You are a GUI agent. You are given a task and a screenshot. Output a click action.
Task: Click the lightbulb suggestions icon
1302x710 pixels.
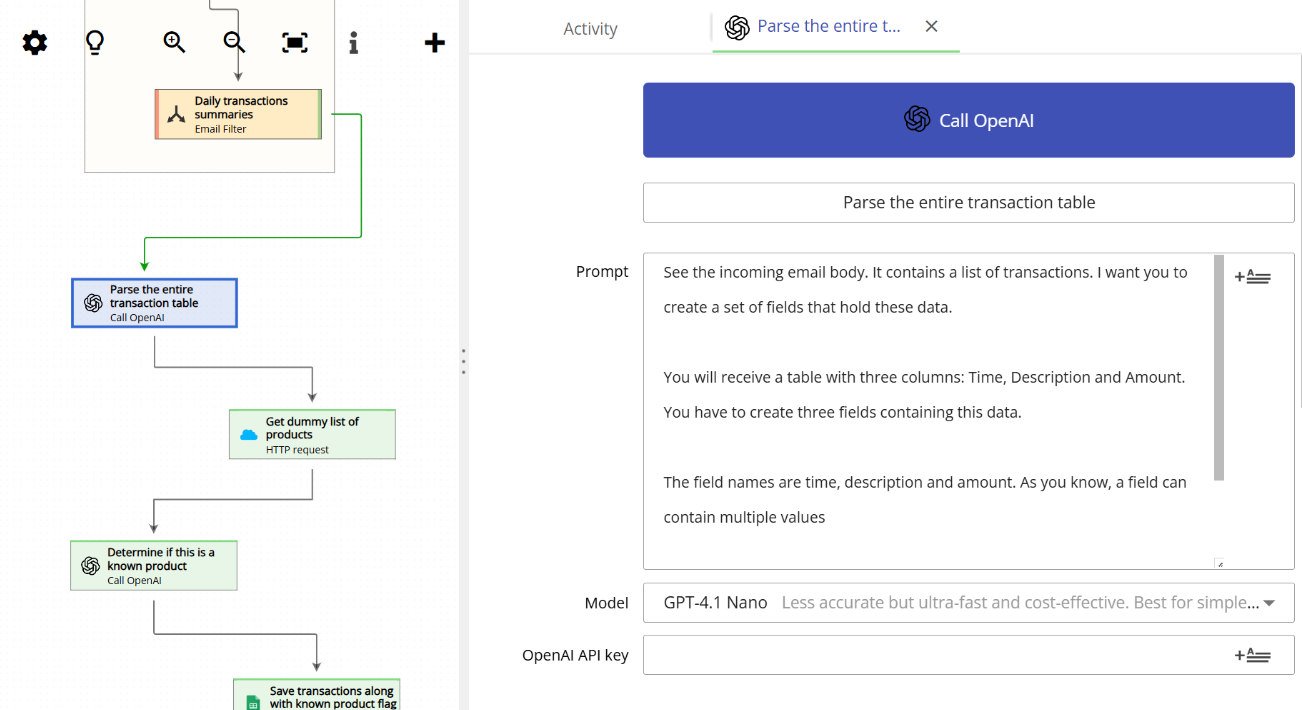click(95, 42)
